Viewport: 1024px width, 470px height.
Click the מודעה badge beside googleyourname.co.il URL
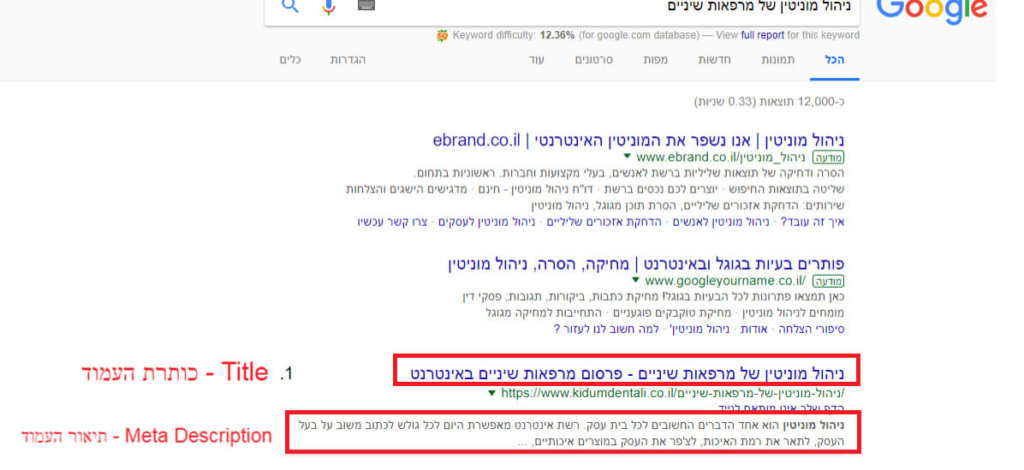tap(828, 281)
